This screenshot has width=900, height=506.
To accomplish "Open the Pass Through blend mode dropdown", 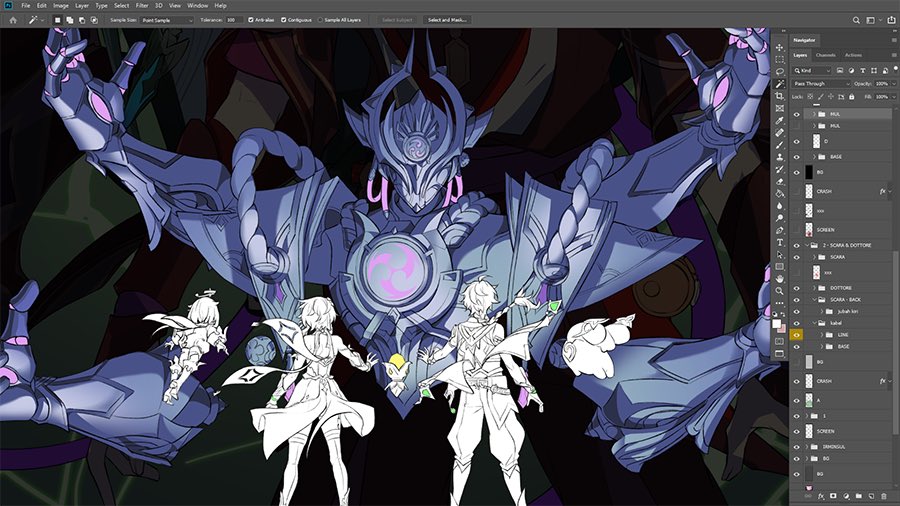I will 821,84.
